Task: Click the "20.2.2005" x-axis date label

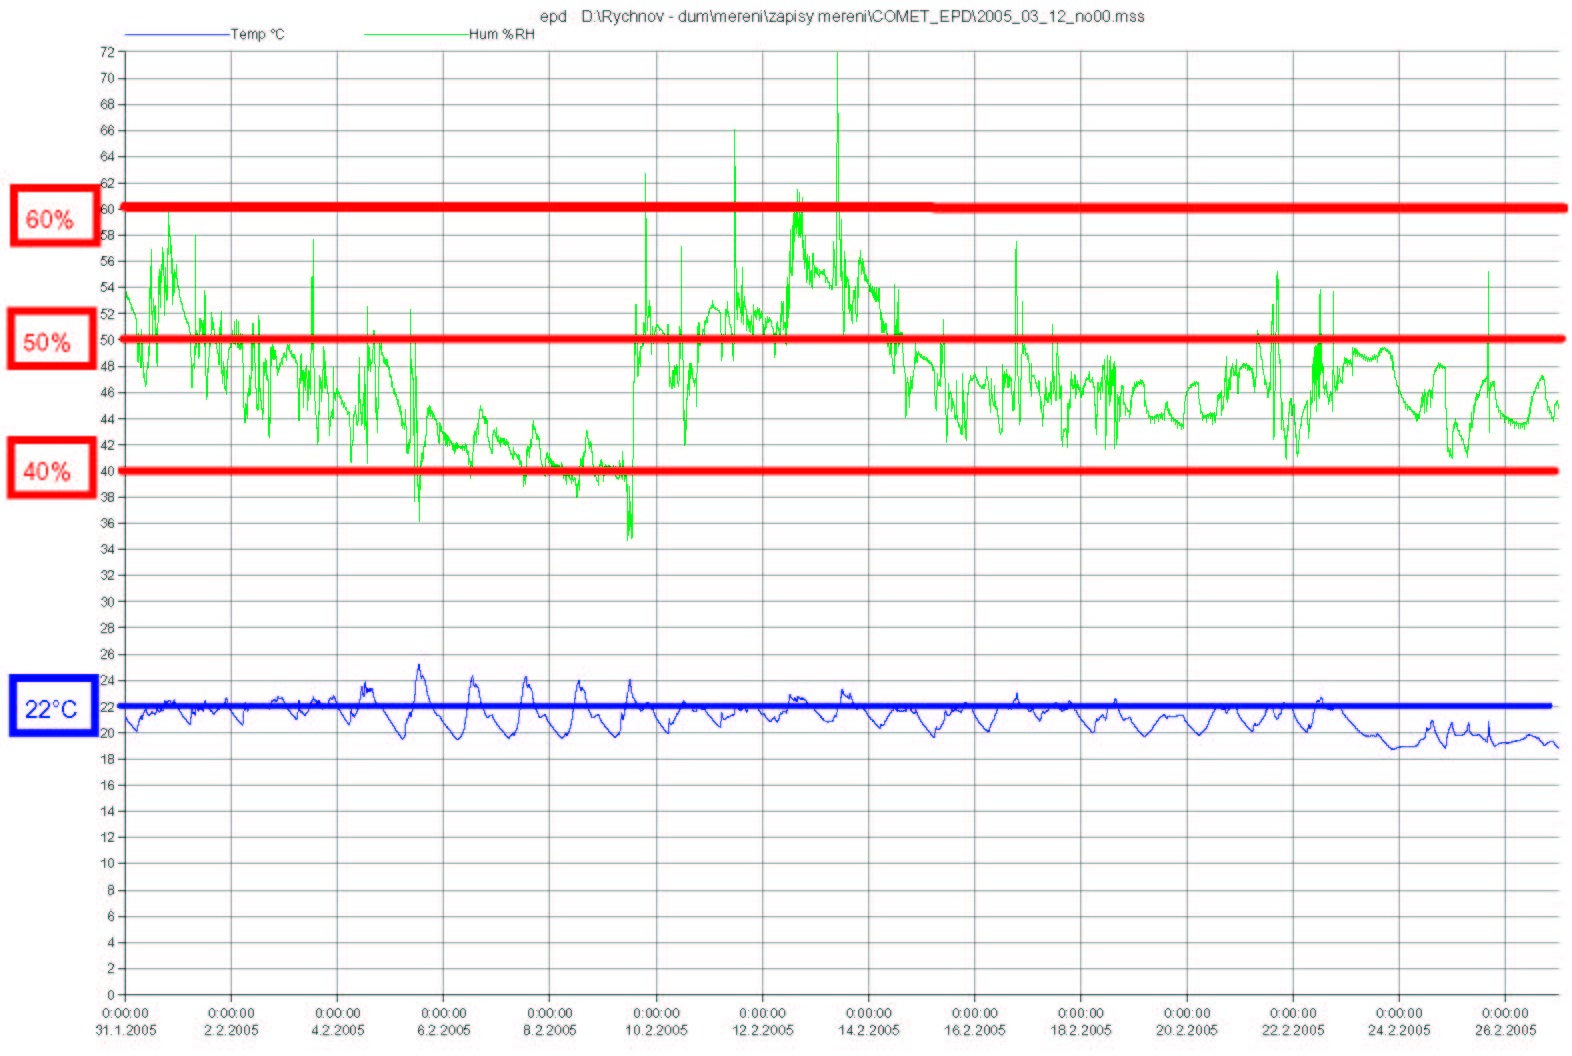Action: tap(1187, 1030)
